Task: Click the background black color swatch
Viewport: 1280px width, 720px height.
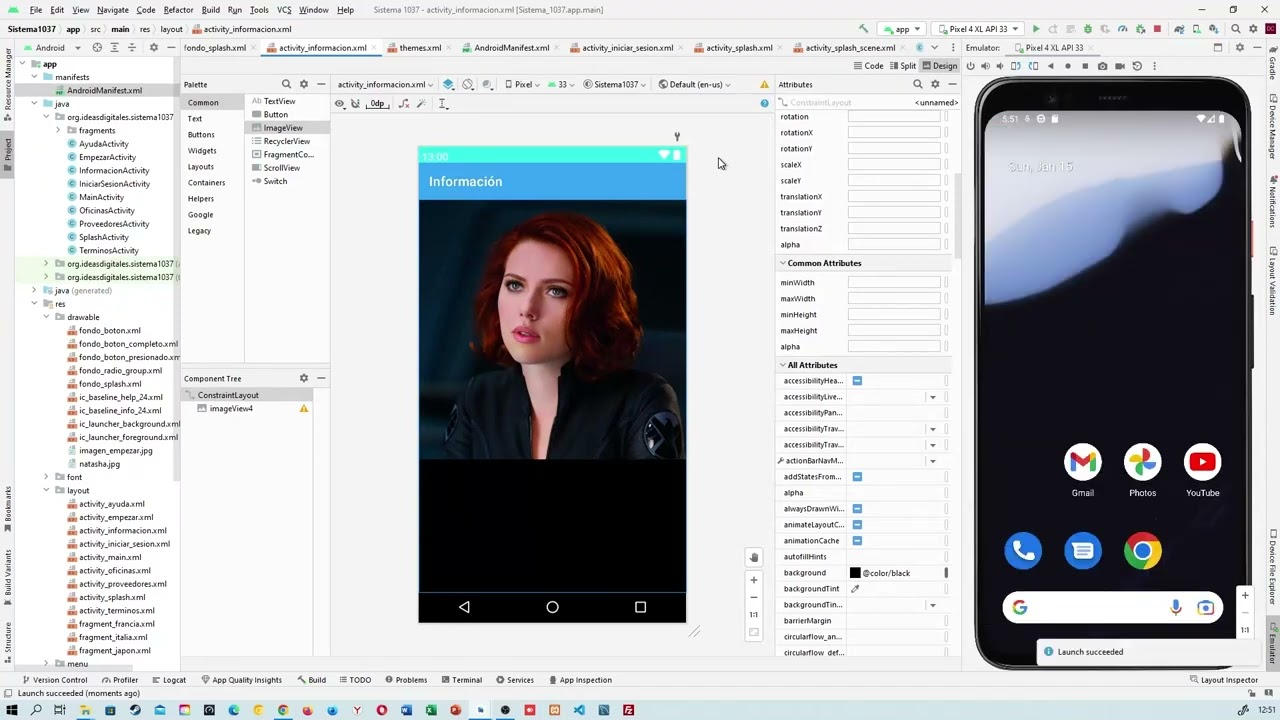Action: (x=855, y=573)
